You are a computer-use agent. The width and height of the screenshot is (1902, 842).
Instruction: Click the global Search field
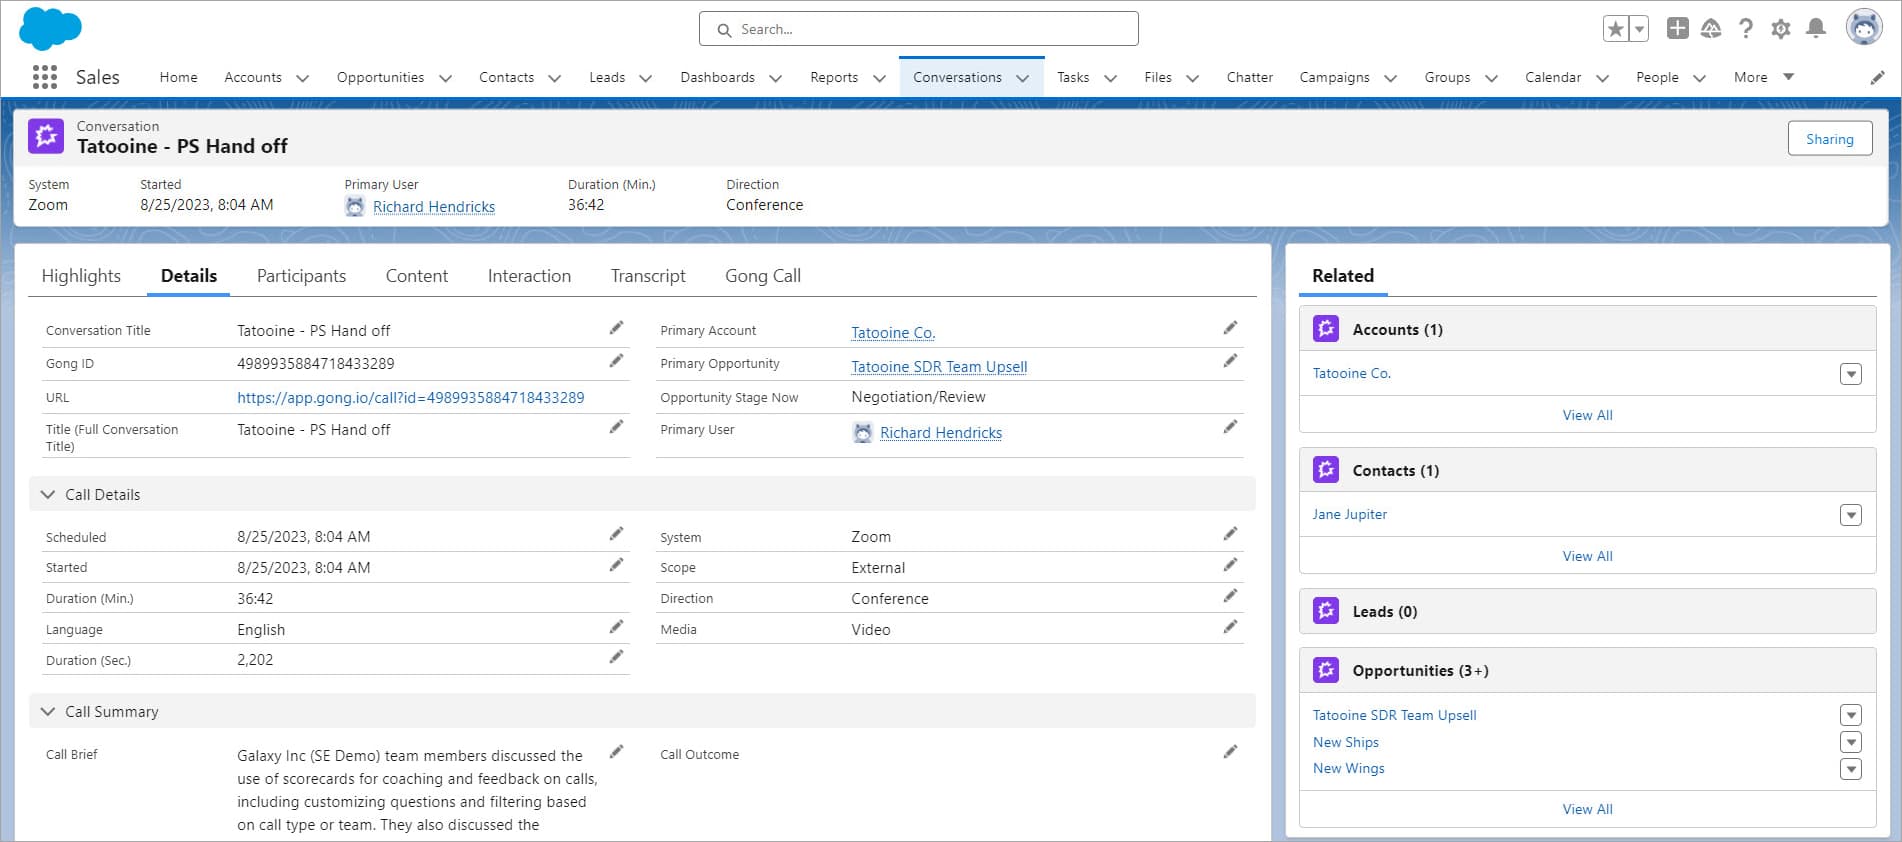tap(918, 29)
